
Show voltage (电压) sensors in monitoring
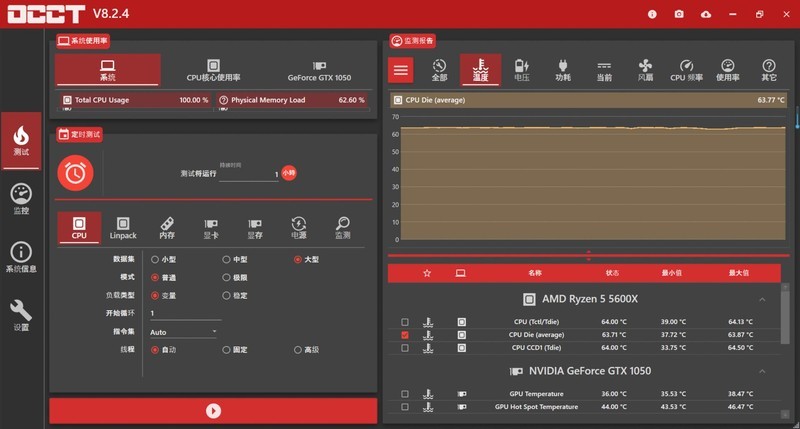(x=521, y=70)
